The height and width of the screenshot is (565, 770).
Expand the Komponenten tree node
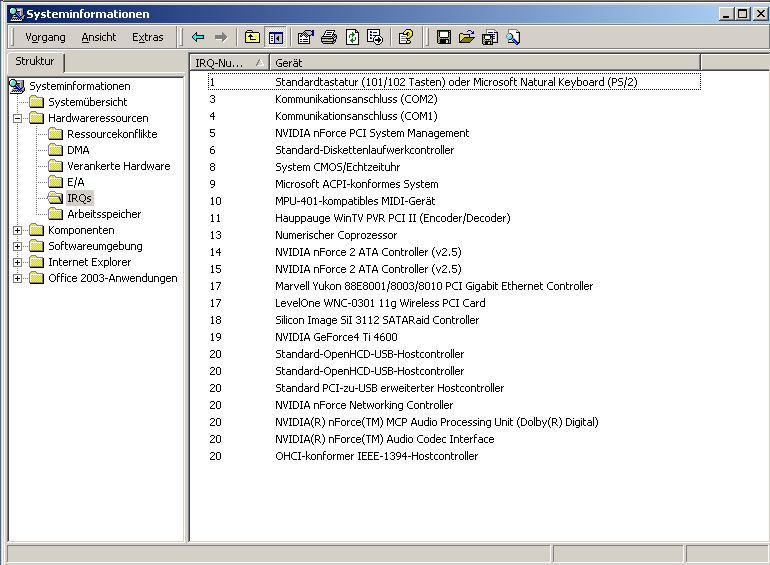(x=18, y=230)
